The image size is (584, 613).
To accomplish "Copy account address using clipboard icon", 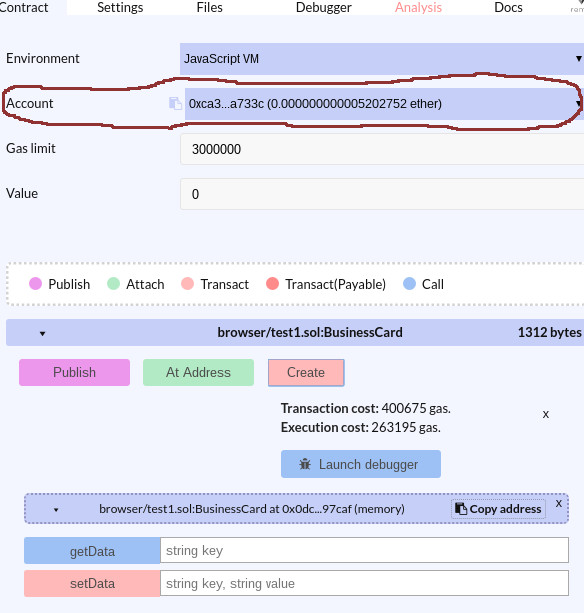I will [x=175, y=104].
